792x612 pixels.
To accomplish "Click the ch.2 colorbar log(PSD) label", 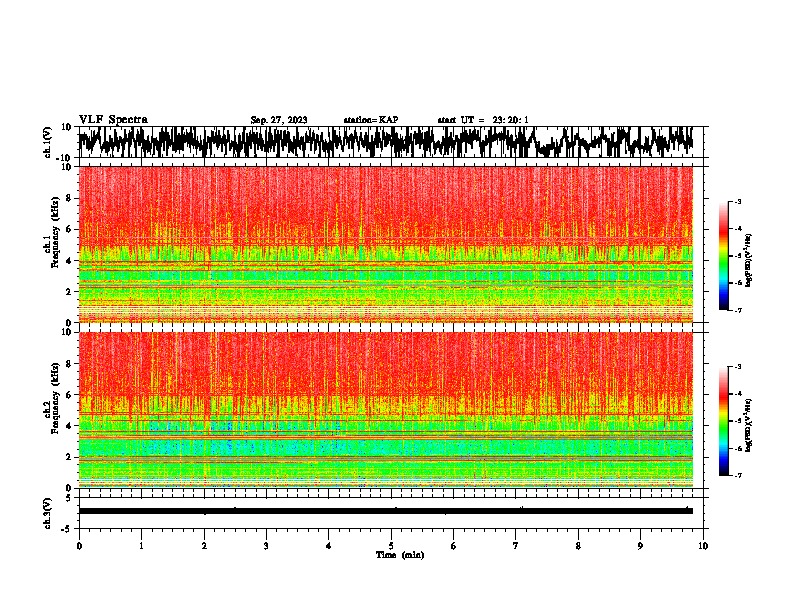I will [748, 425].
